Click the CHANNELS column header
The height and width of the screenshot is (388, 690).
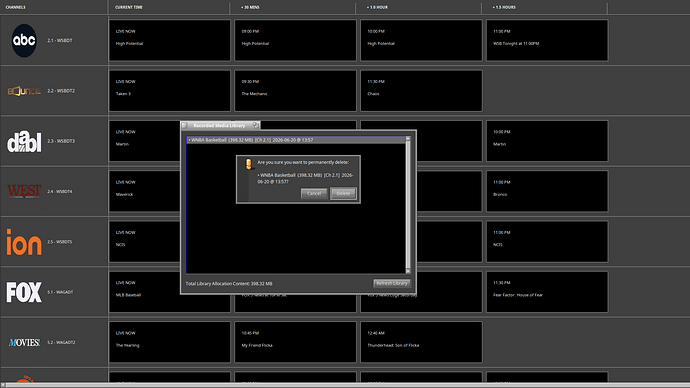point(15,7)
